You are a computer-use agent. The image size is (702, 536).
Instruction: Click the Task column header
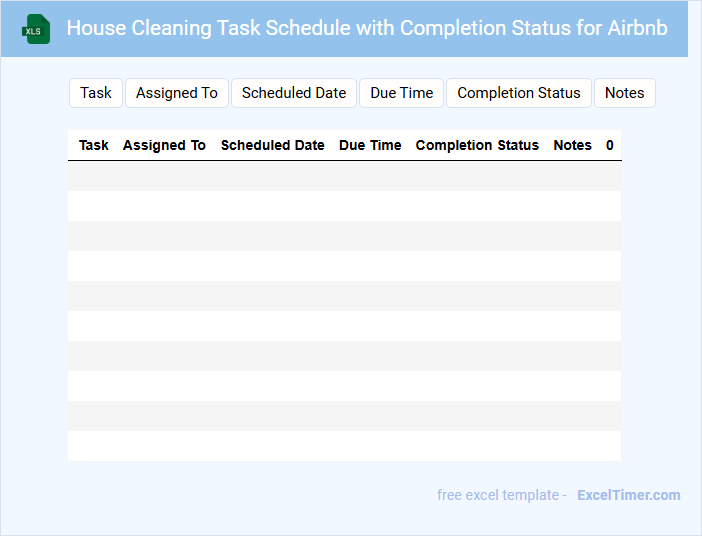click(x=94, y=145)
